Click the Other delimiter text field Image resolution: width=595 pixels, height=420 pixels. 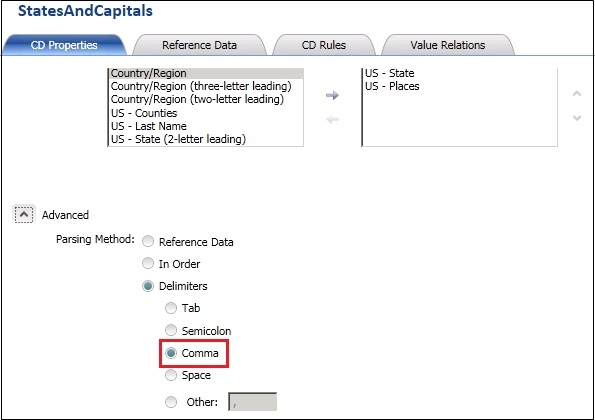(252, 402)
